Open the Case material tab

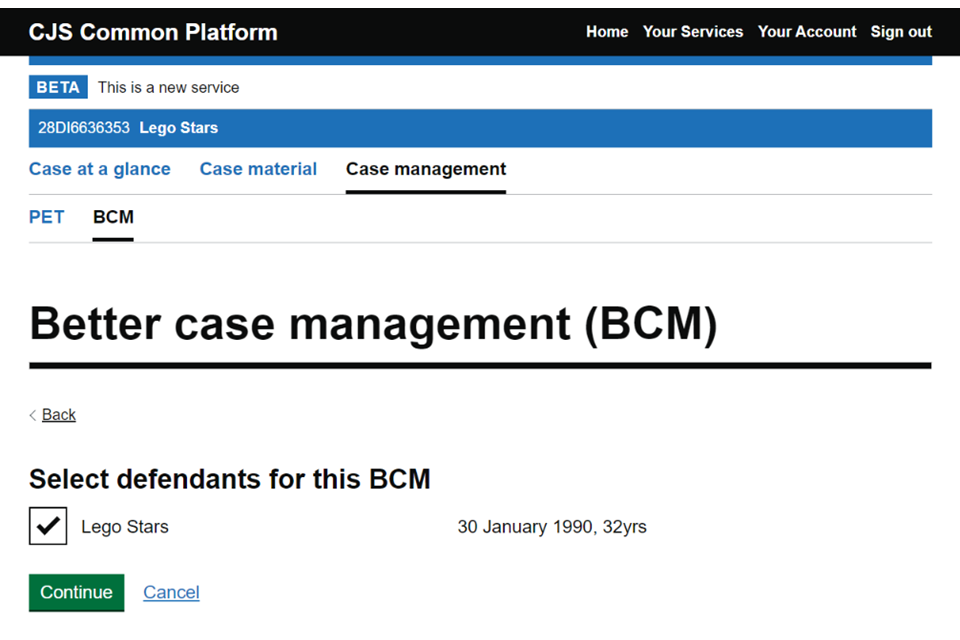[258, 169]
